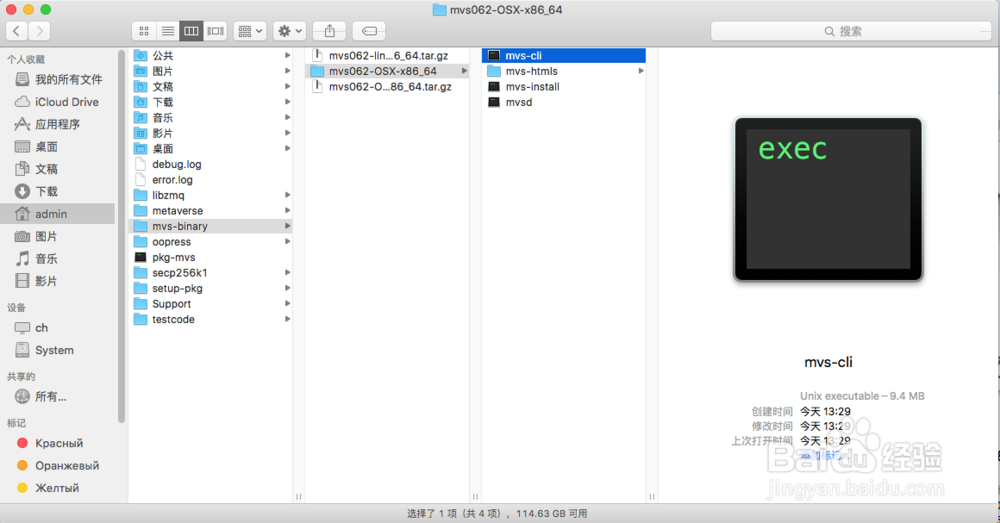Click the share toolbar button
1000x523 pixels.
(330, 31)
